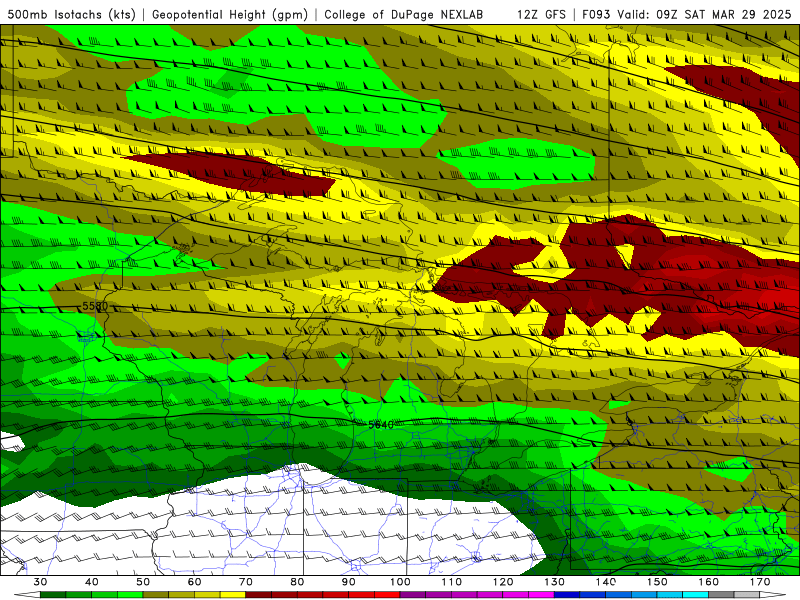Click the dark red 70–75 kt legend swatch
The width and height of the screenshot is (800, 600).
[x=259, y=595]
